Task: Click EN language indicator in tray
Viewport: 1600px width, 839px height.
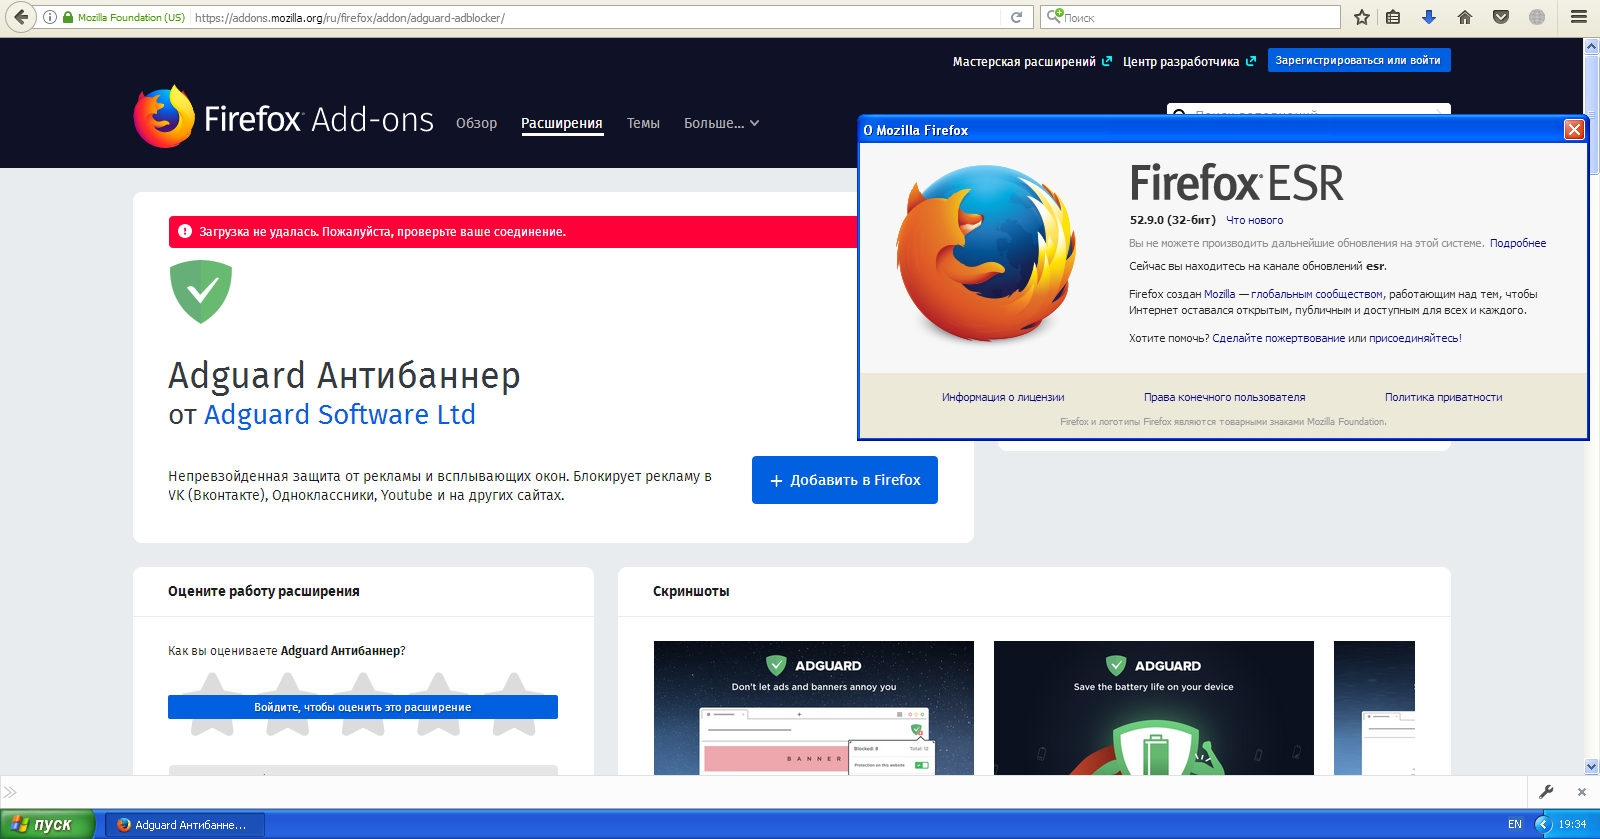Action: click(x=1515, y=824)
